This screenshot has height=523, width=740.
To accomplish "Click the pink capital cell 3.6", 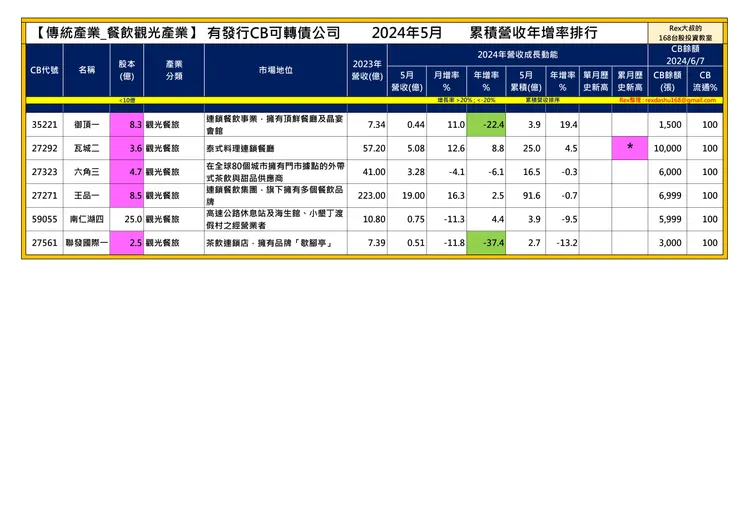I will tap(126, 148).
